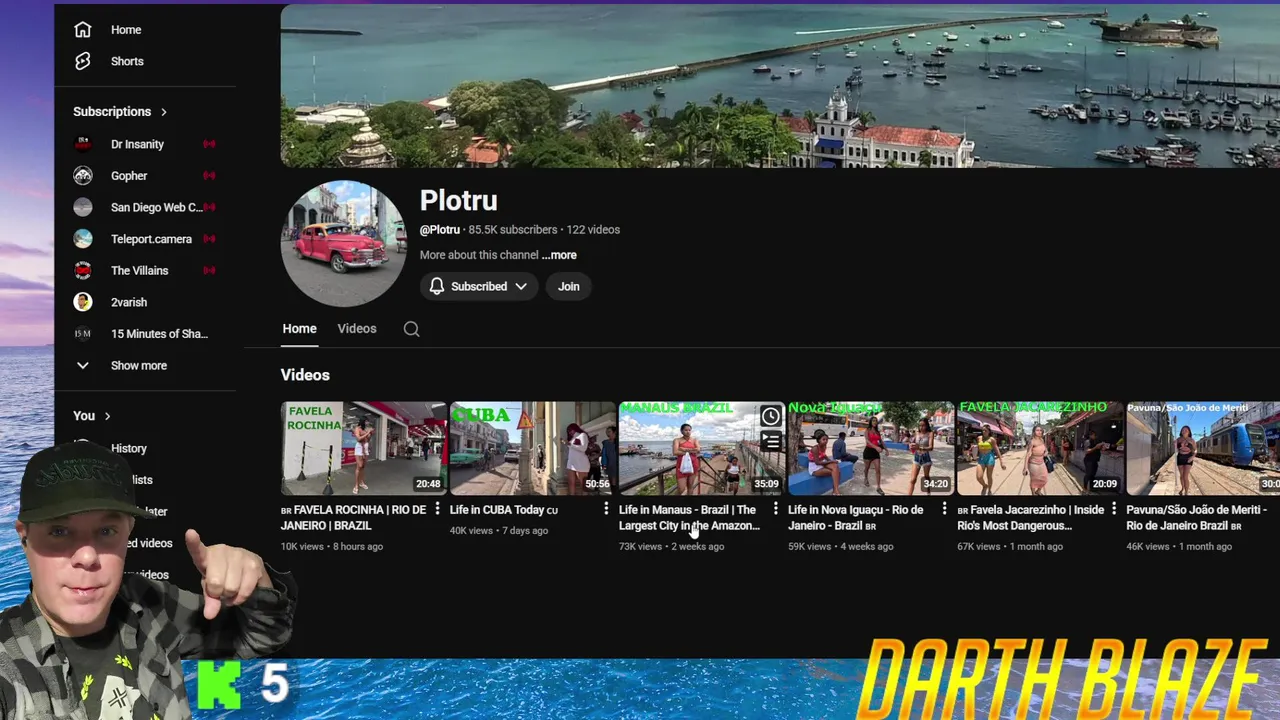Click the 122 videos count text

(x=593, y=230)
